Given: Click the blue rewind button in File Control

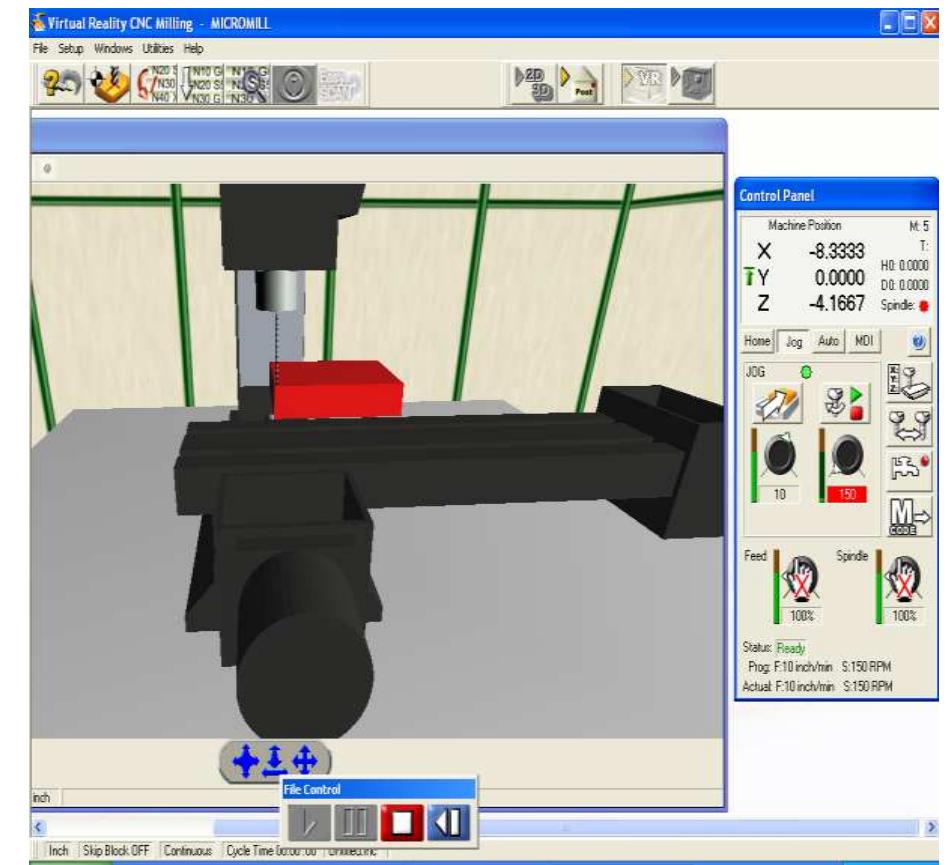Looking at the screenshot, I should click(x=448, y=823).
